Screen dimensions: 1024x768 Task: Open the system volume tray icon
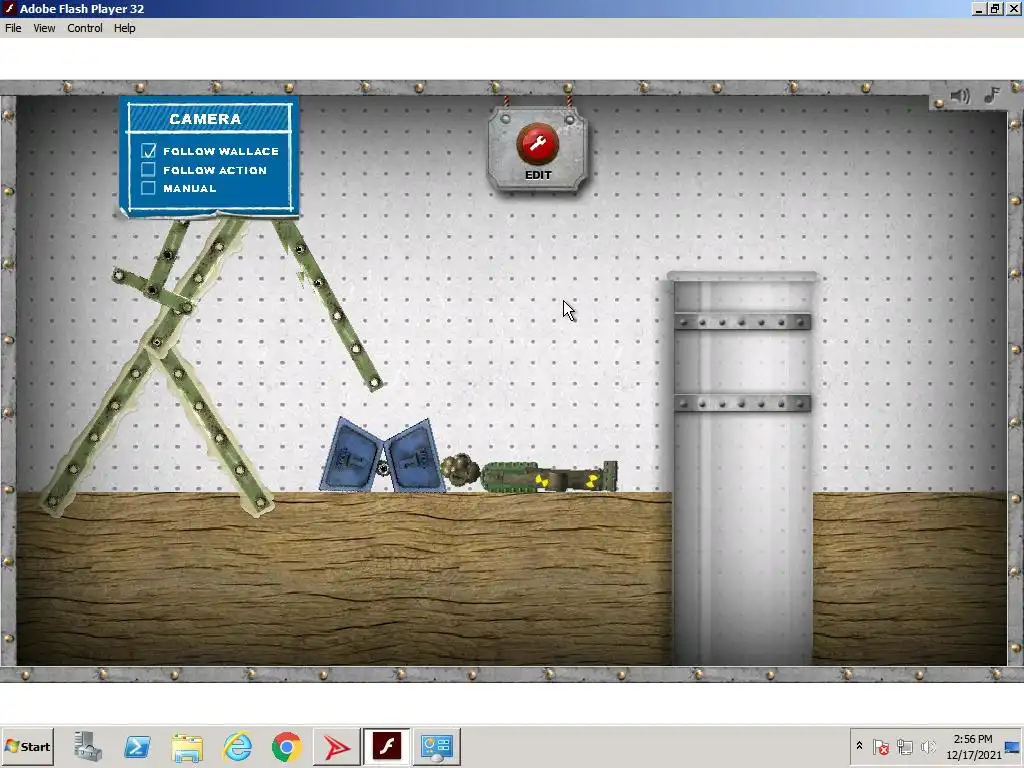click(928, 746)
